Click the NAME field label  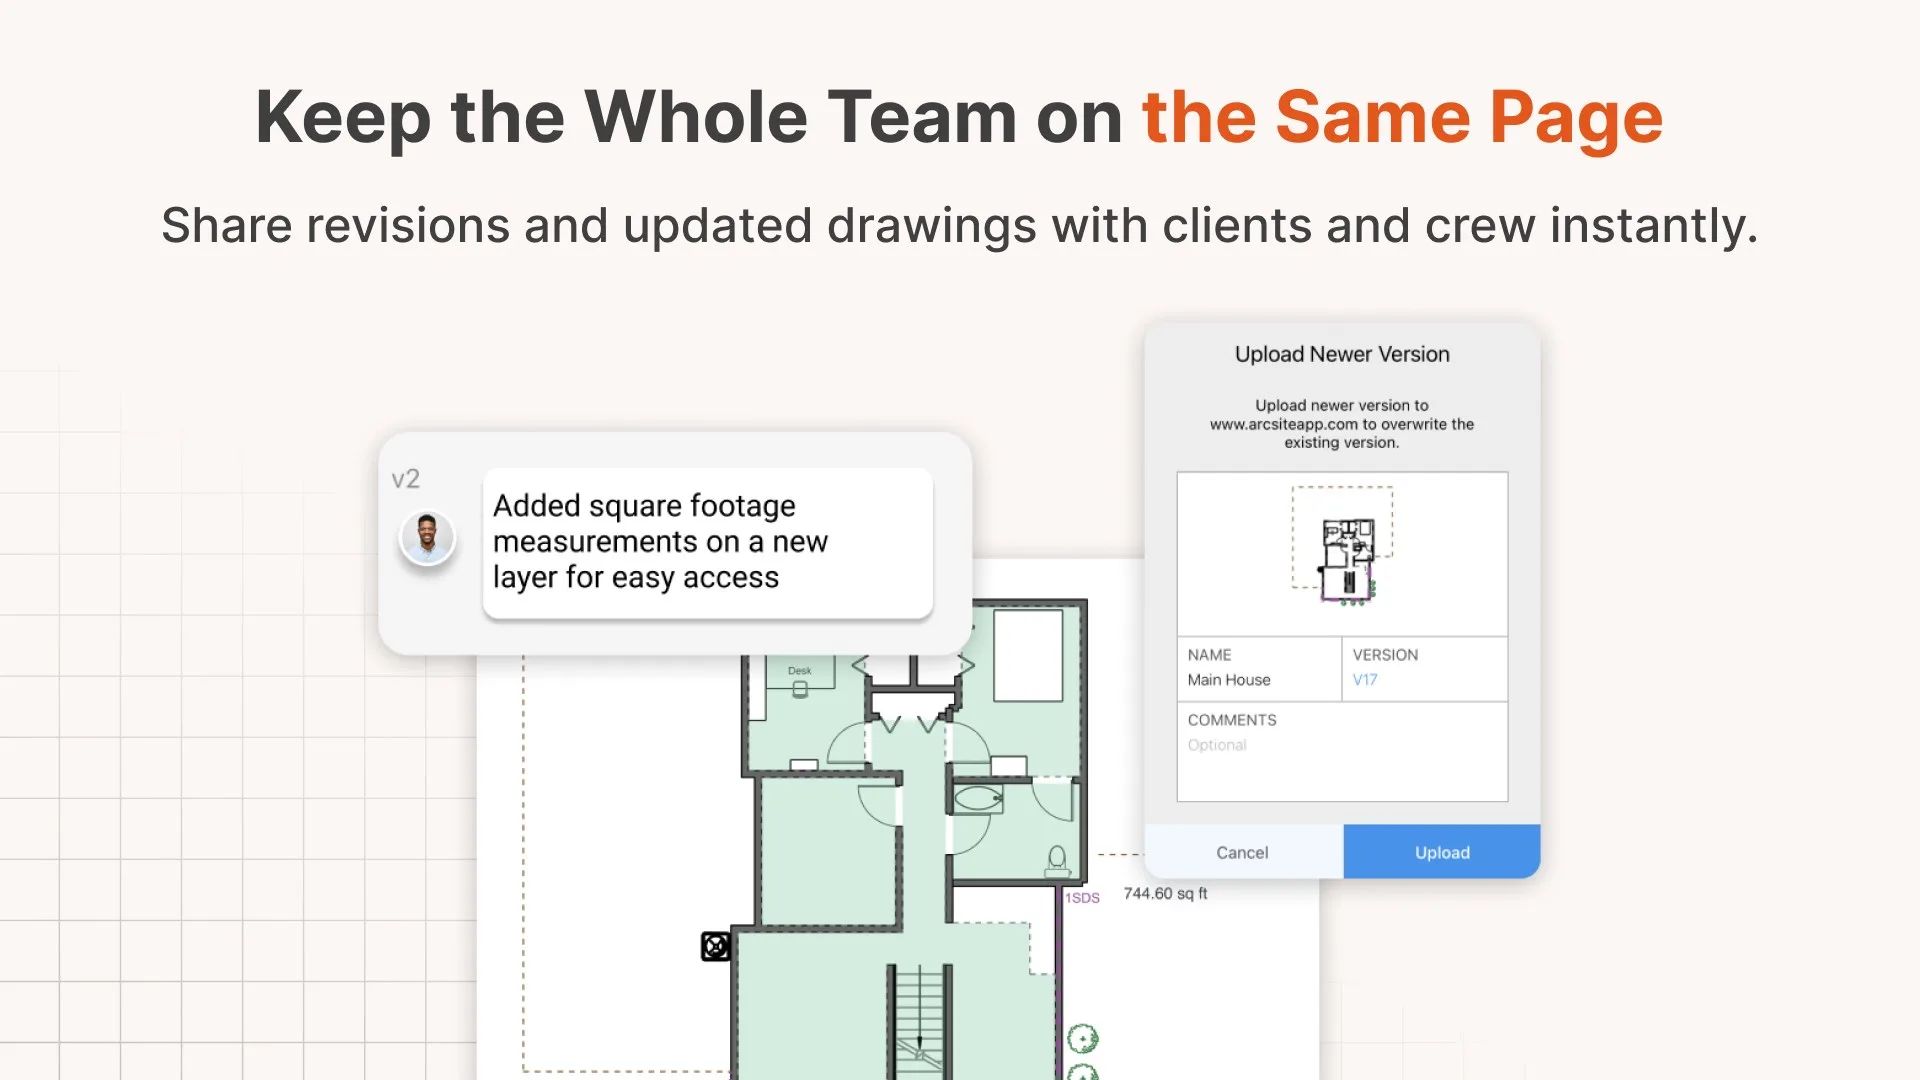[1209, 655]
